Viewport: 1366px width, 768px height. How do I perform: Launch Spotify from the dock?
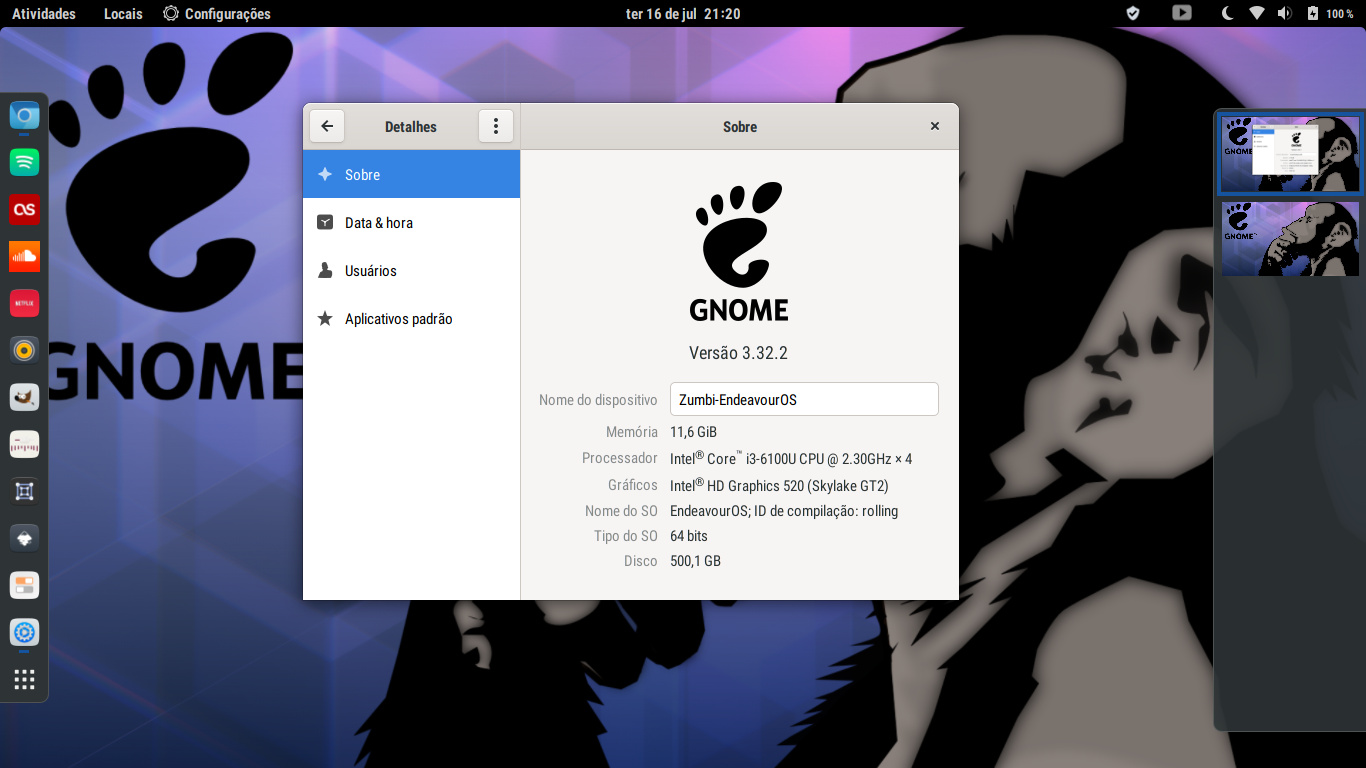point(25,161)
